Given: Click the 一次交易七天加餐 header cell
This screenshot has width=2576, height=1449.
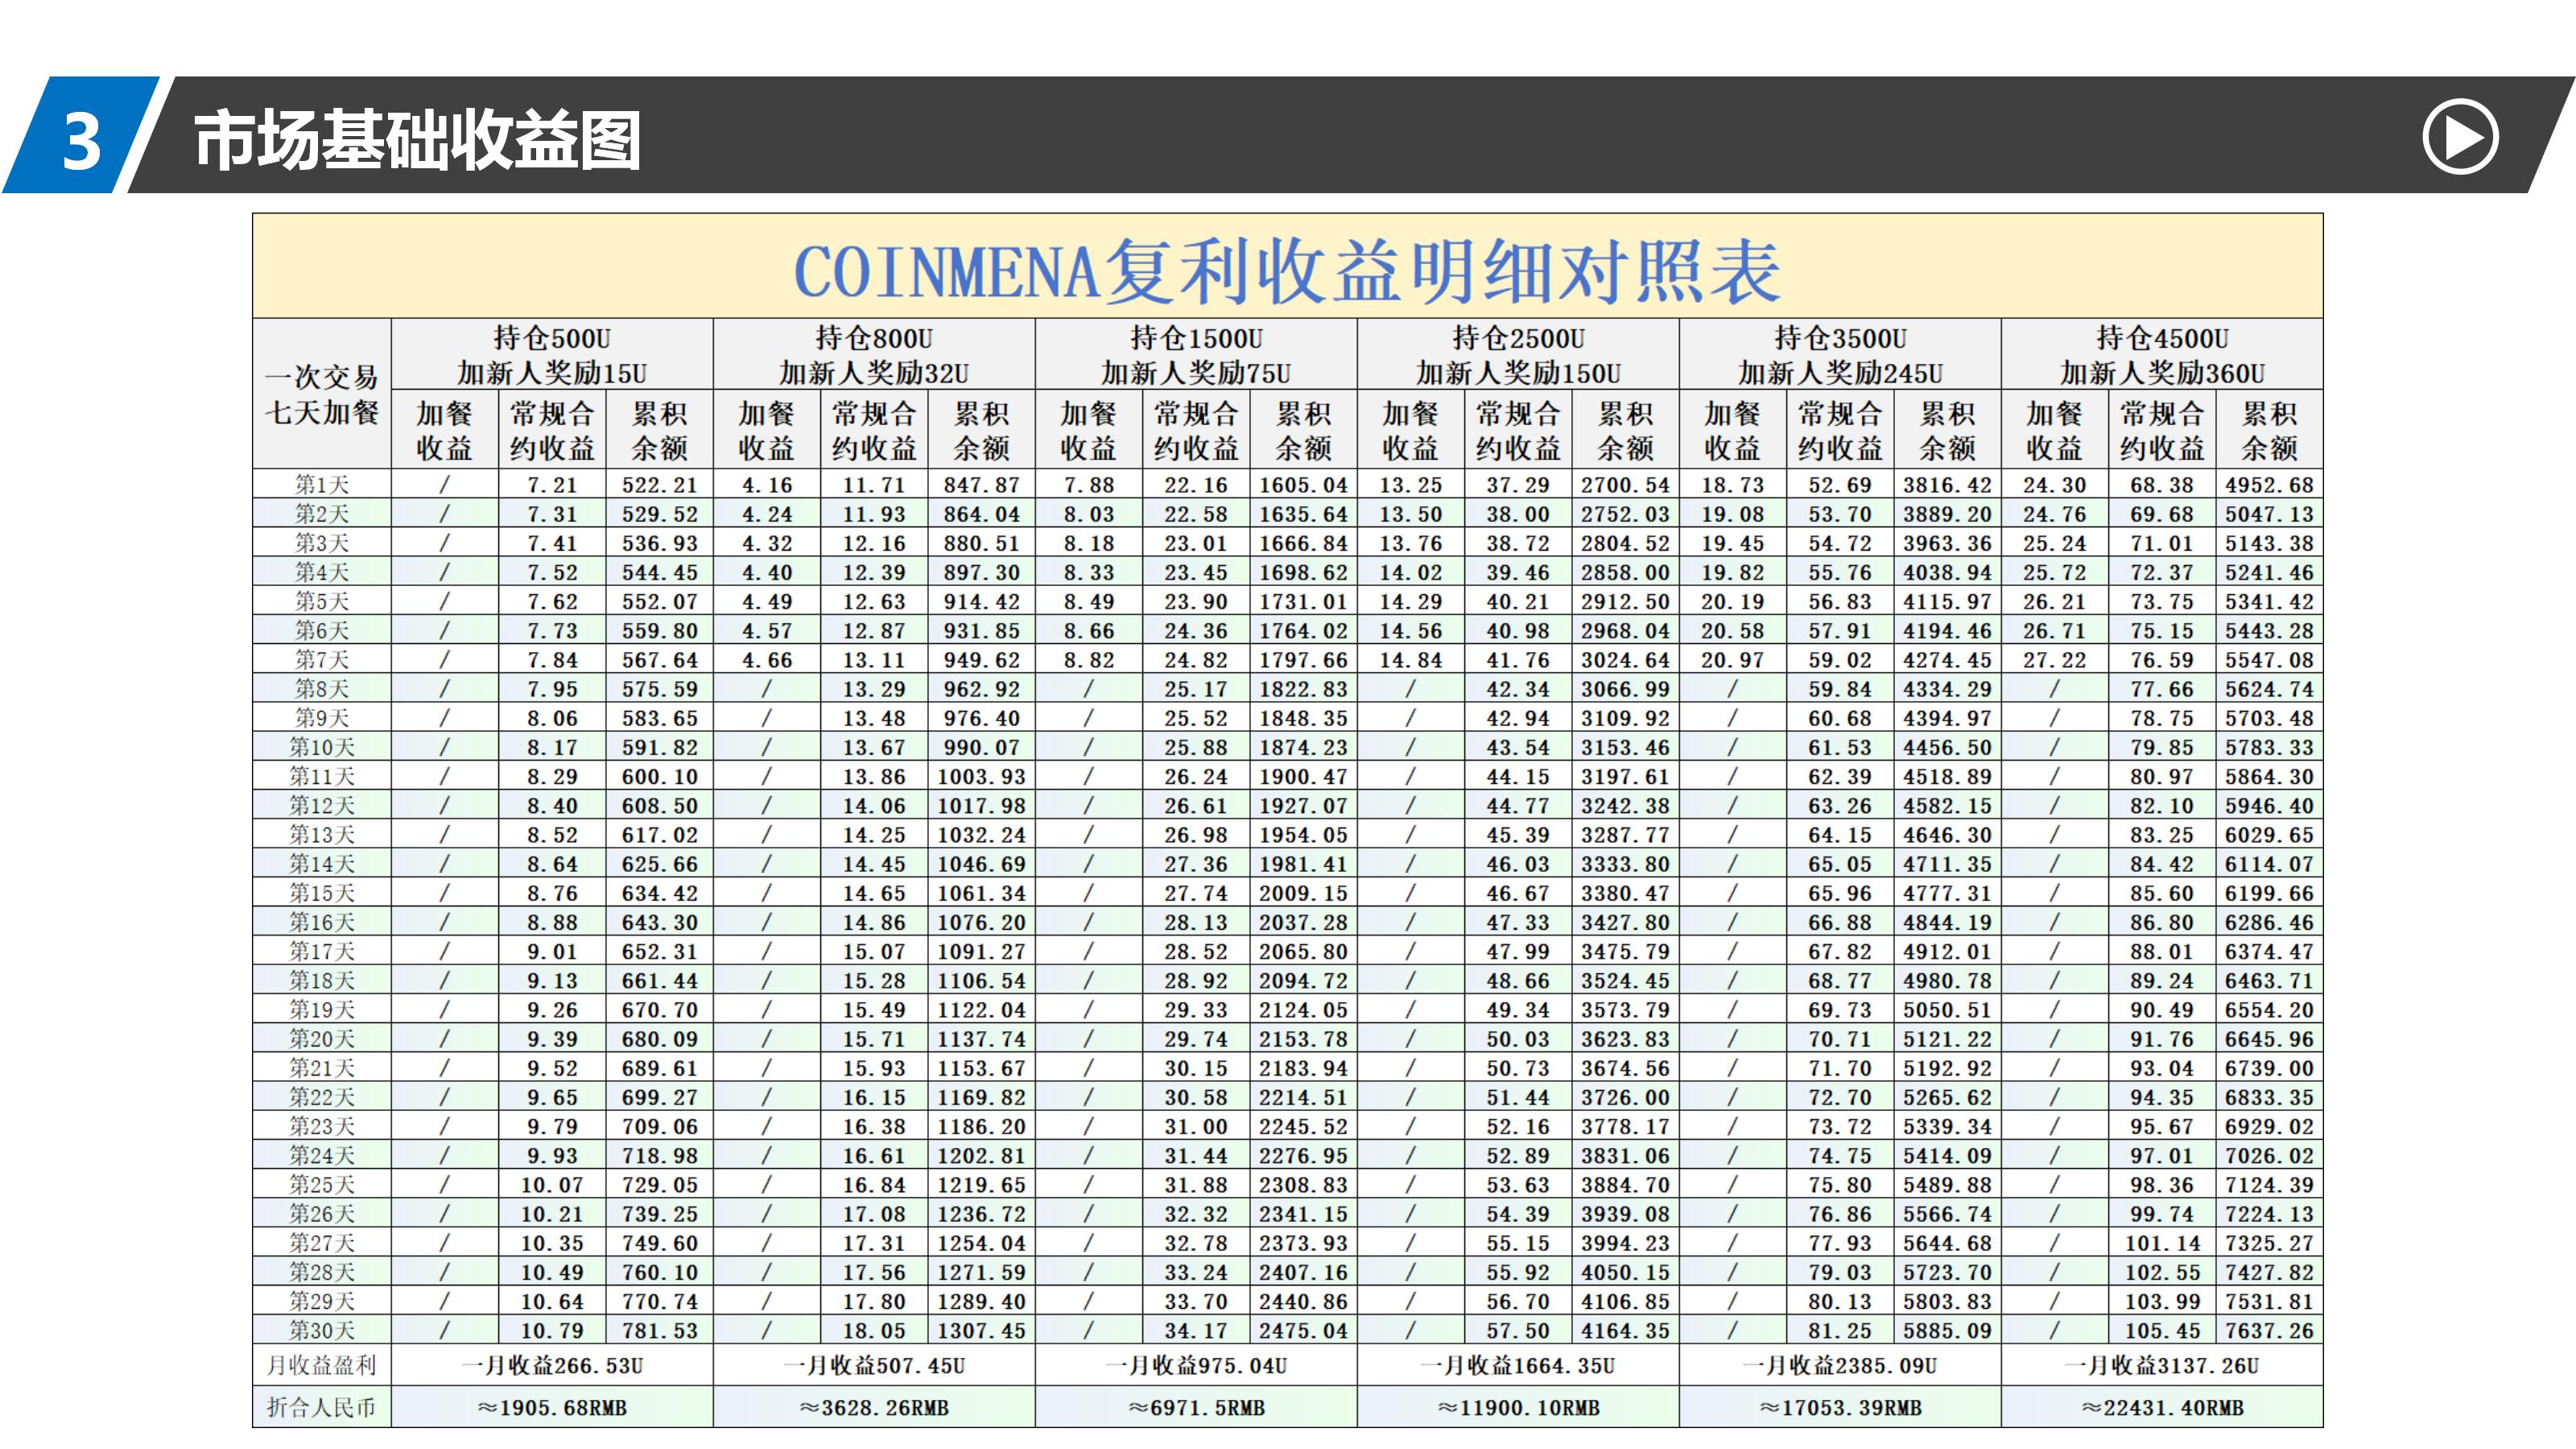Looking at the screenshot, I should (x=322, y=394).
